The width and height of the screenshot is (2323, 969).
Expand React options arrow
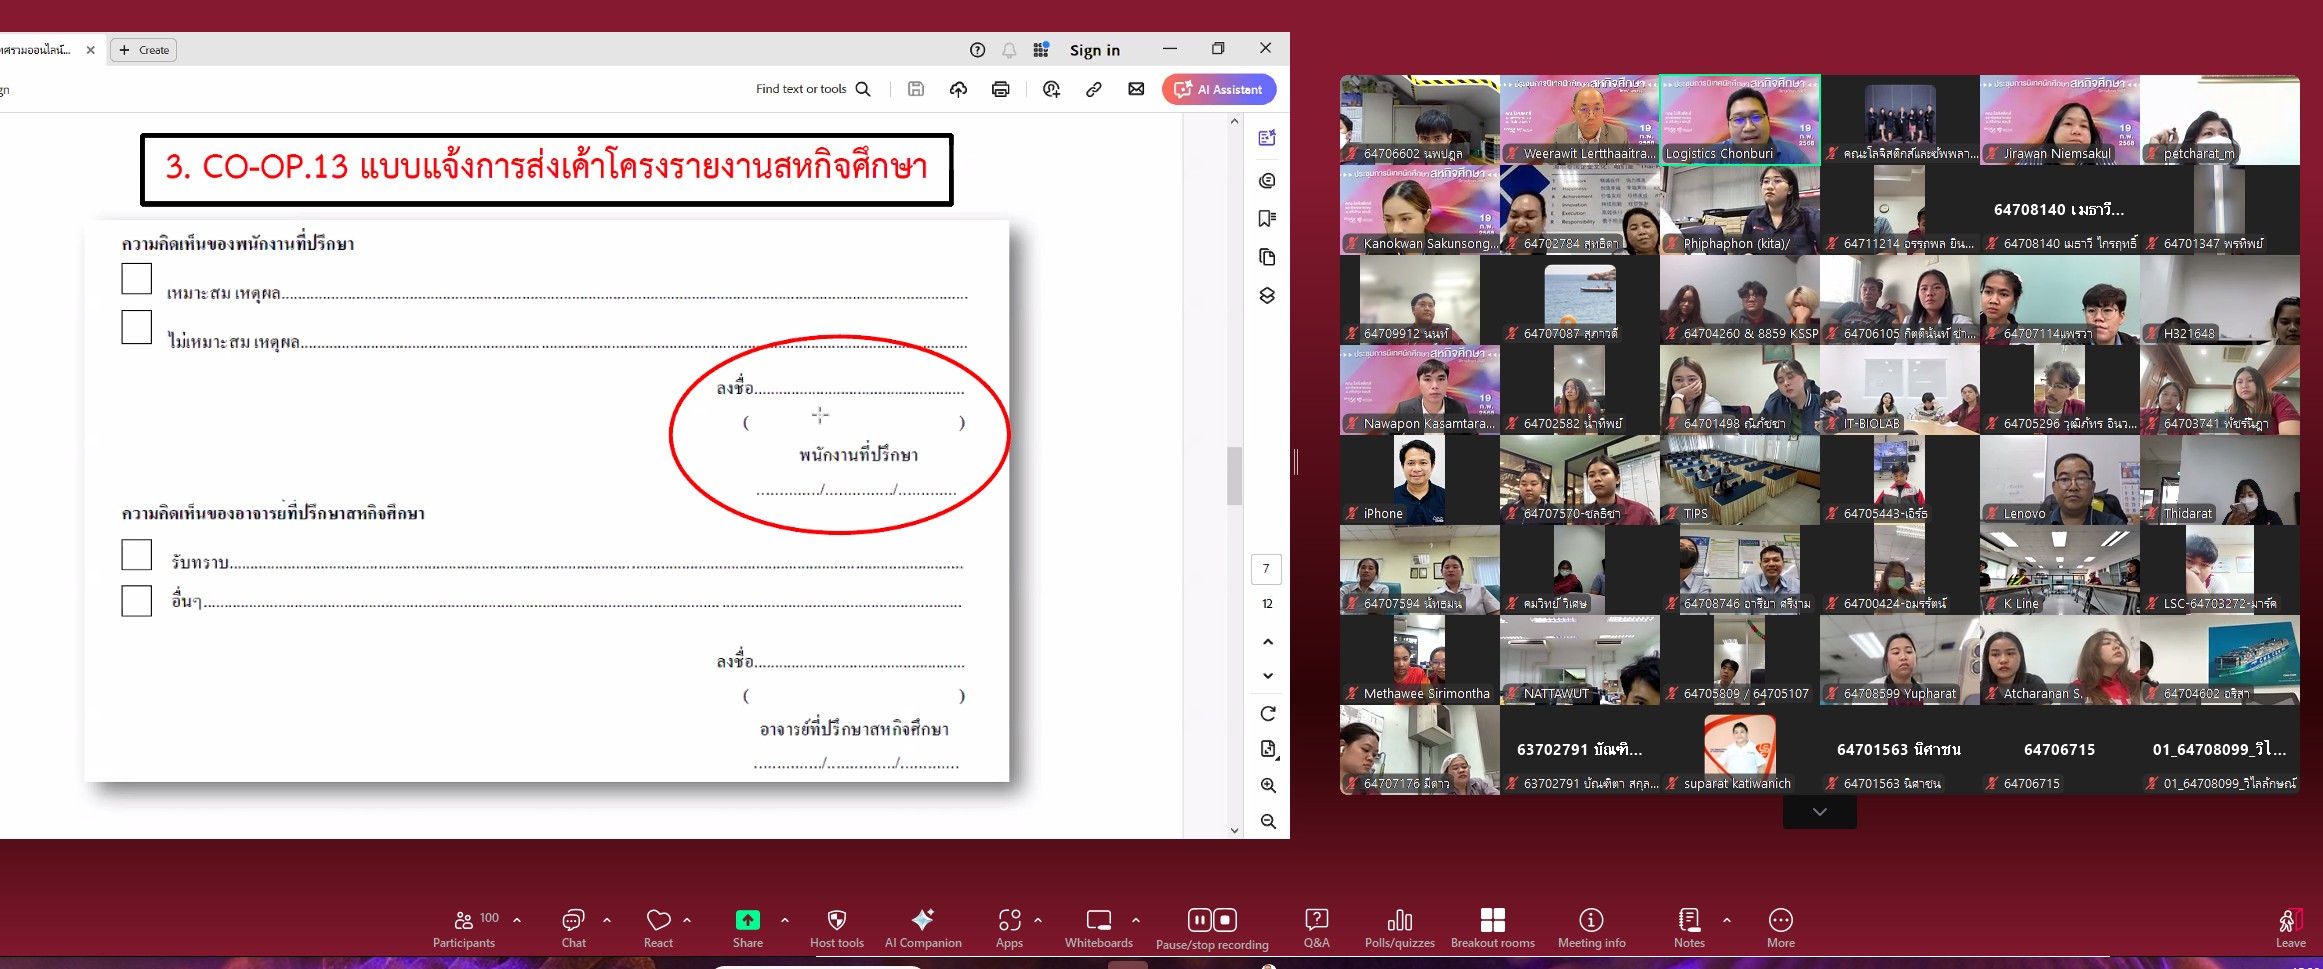point(687,920)
